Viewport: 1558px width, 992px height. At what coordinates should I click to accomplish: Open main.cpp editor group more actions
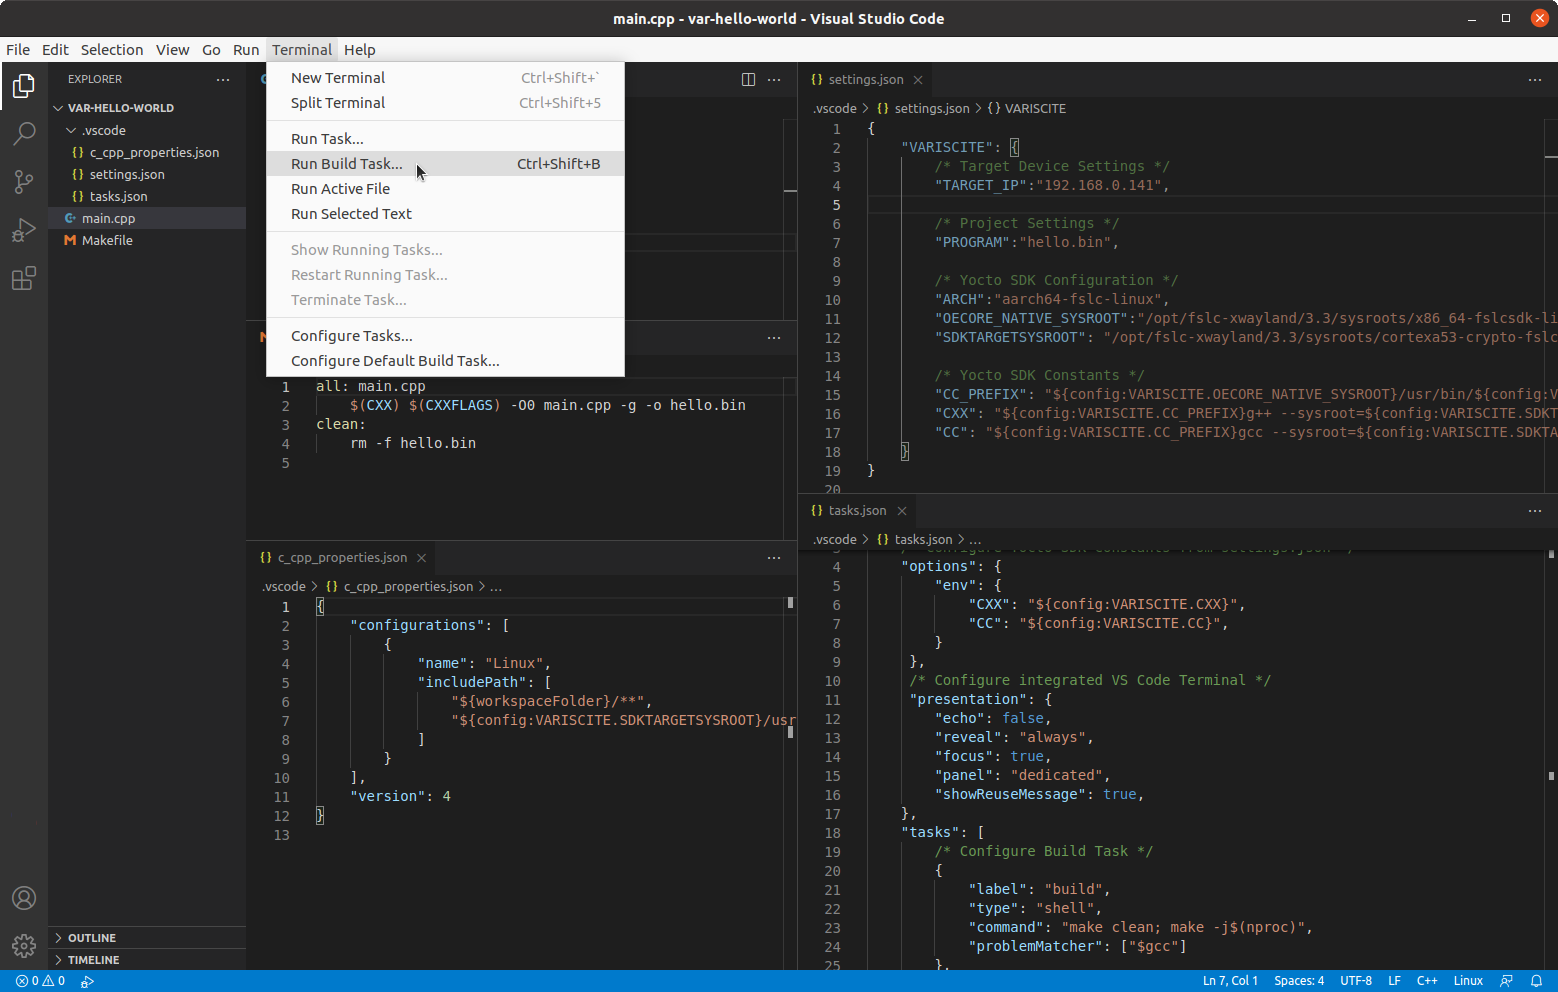774,80
